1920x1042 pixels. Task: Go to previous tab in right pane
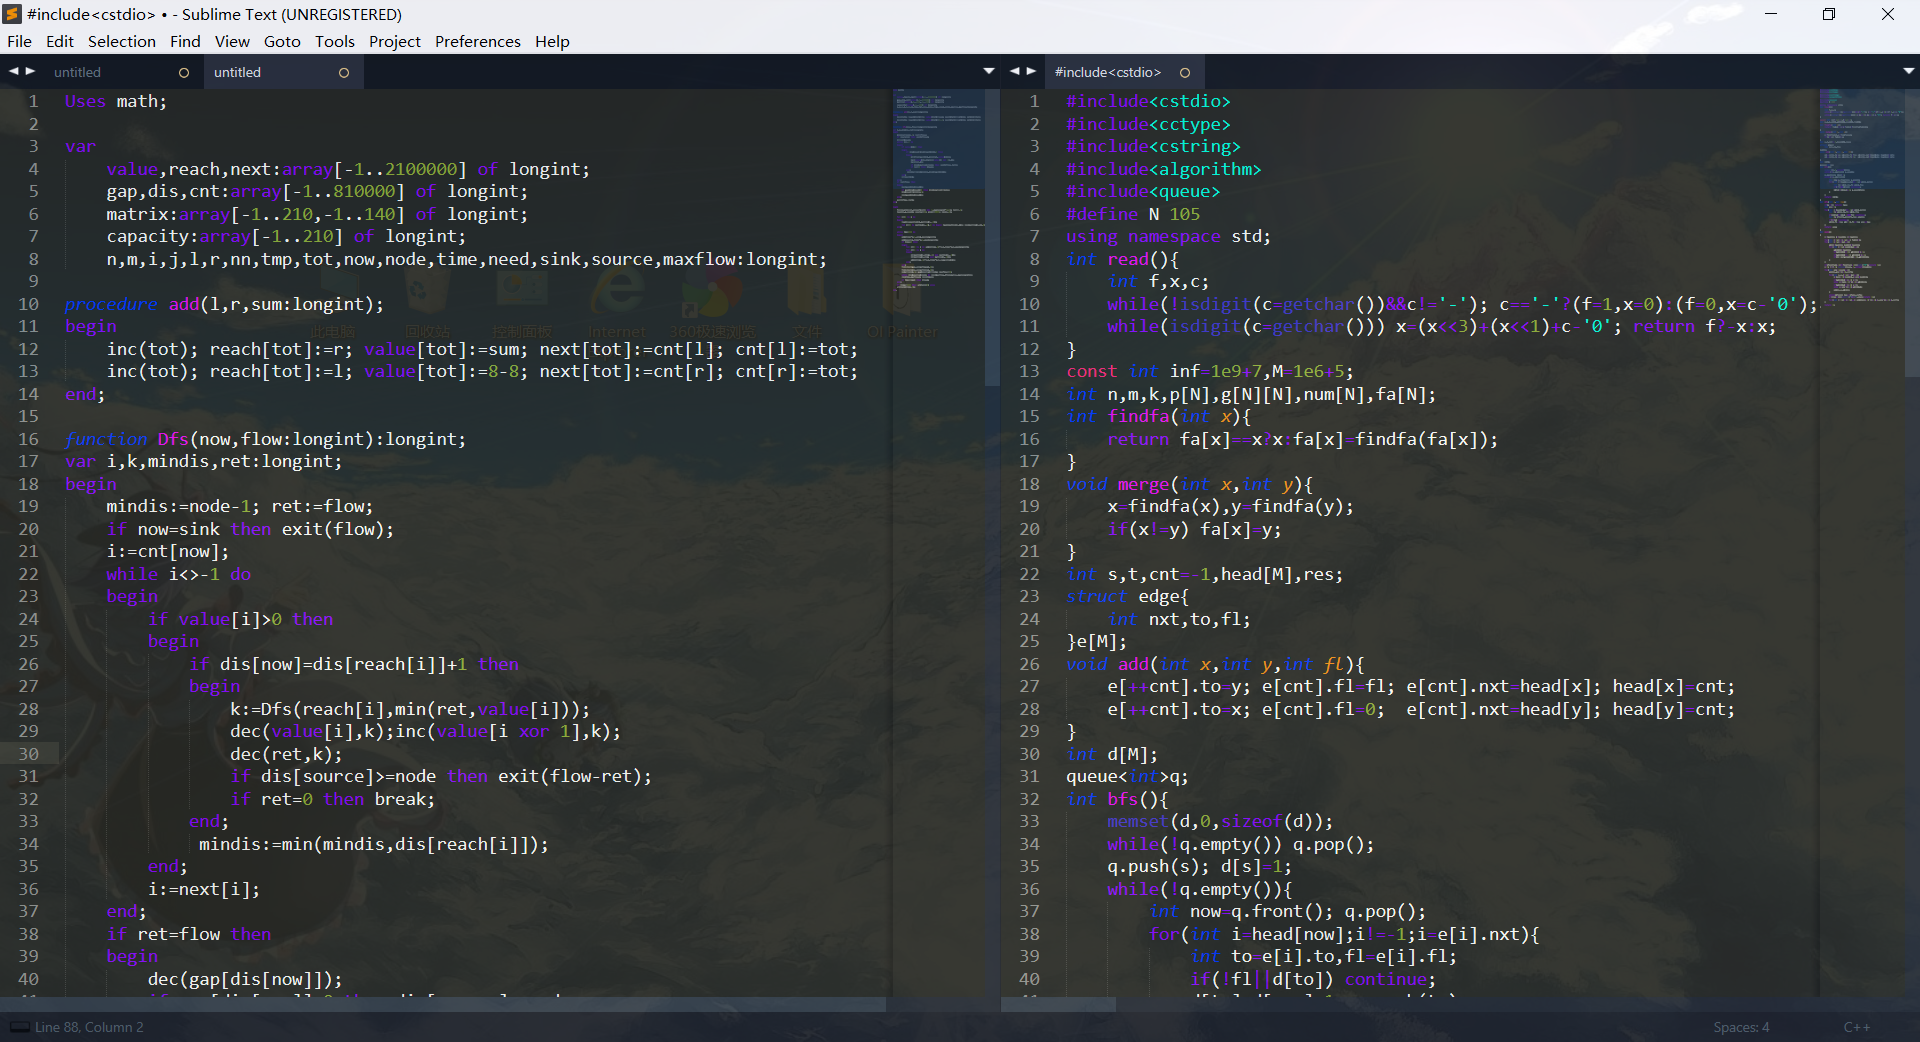1015,71
